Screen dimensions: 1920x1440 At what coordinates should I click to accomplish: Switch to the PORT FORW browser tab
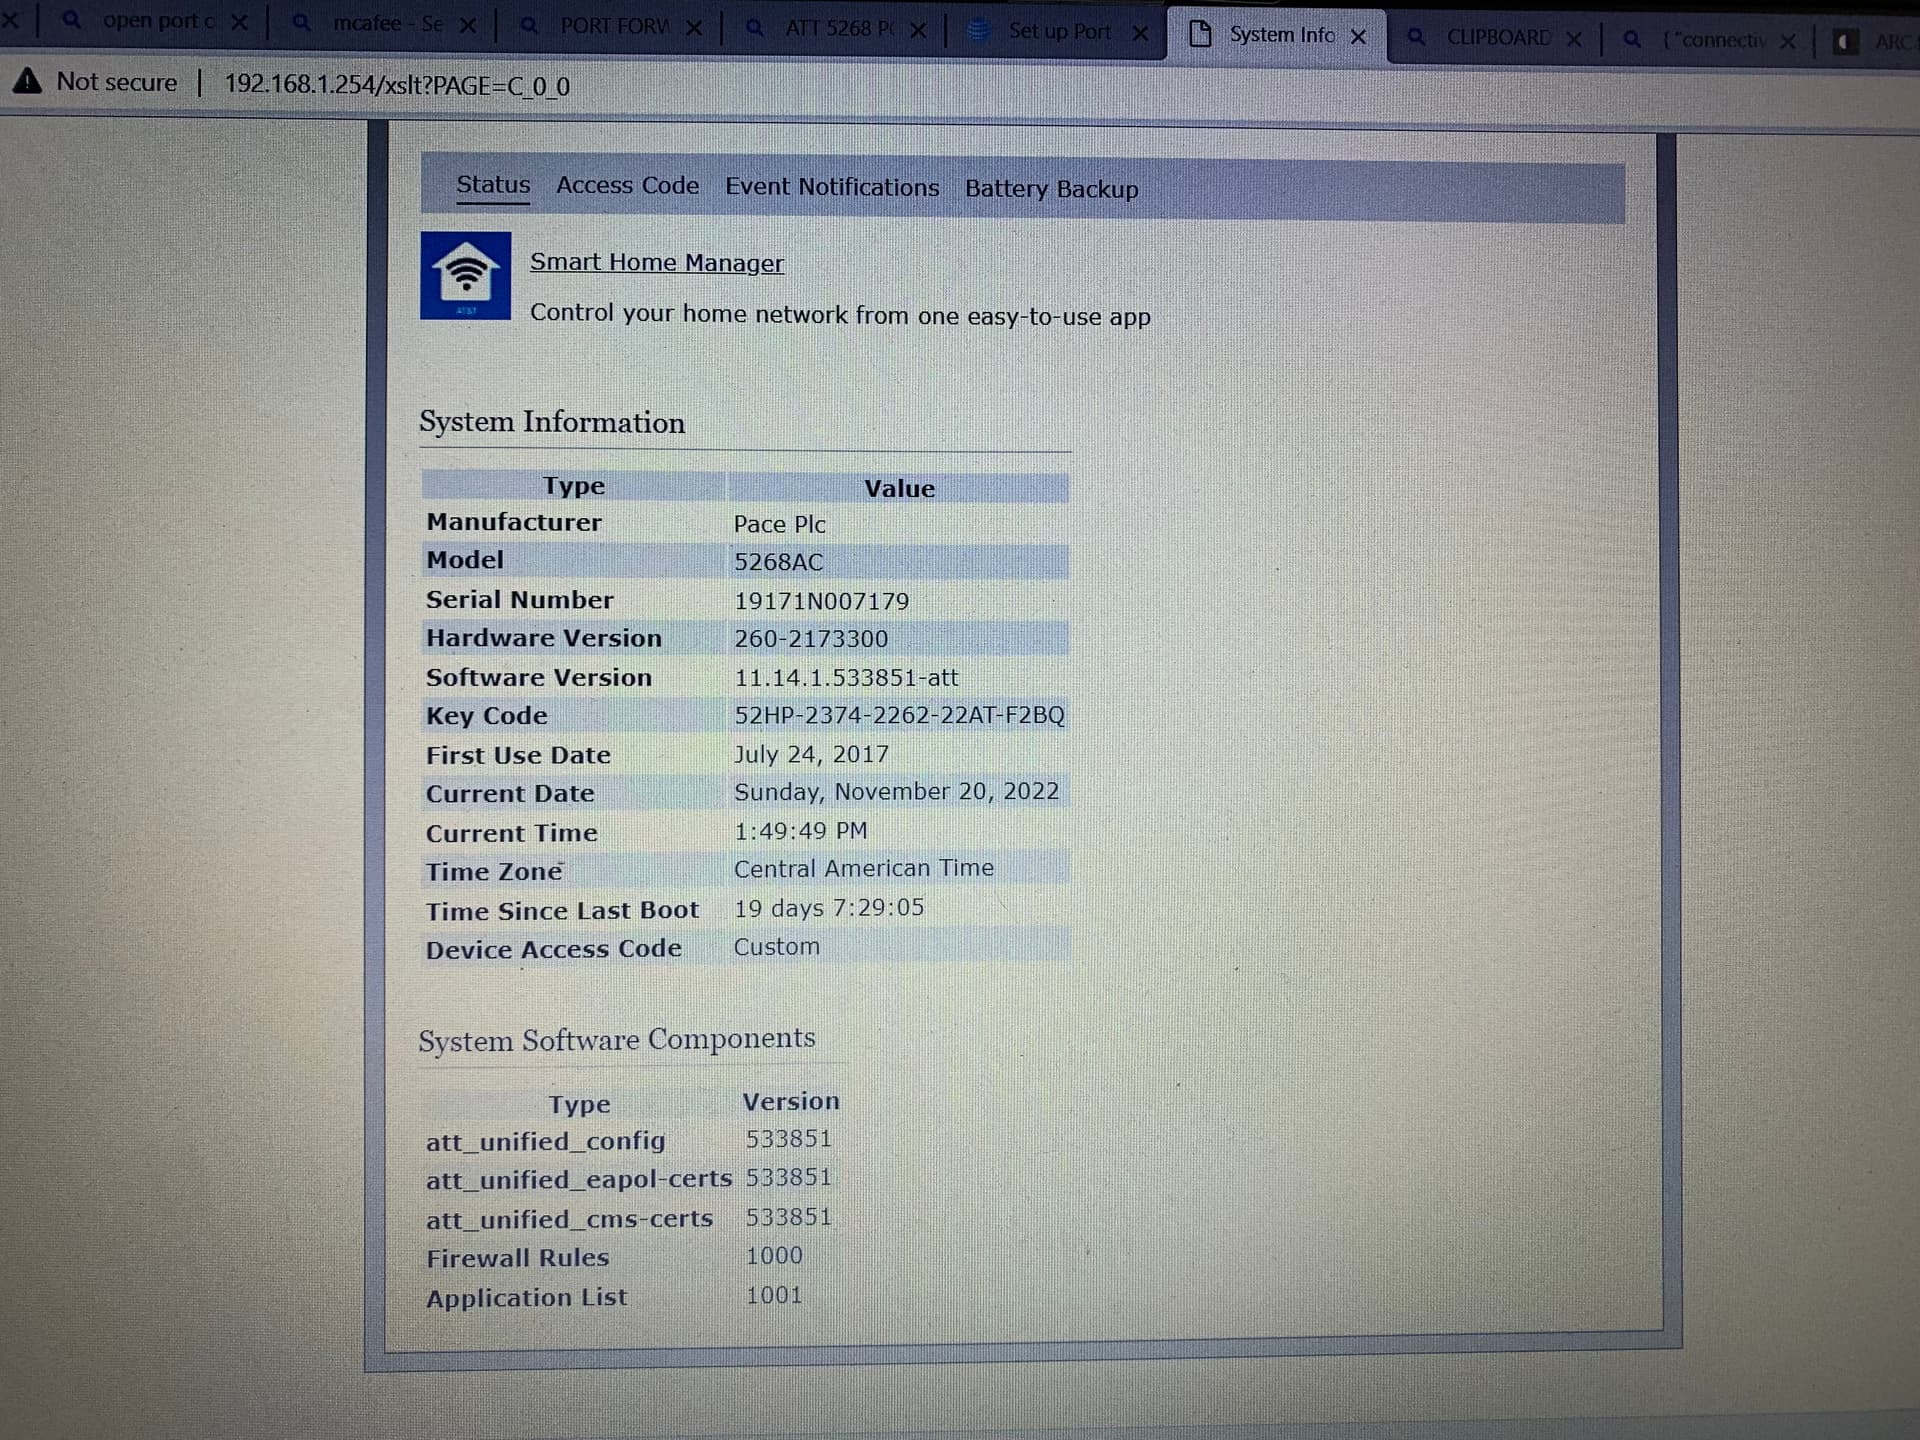614,26
